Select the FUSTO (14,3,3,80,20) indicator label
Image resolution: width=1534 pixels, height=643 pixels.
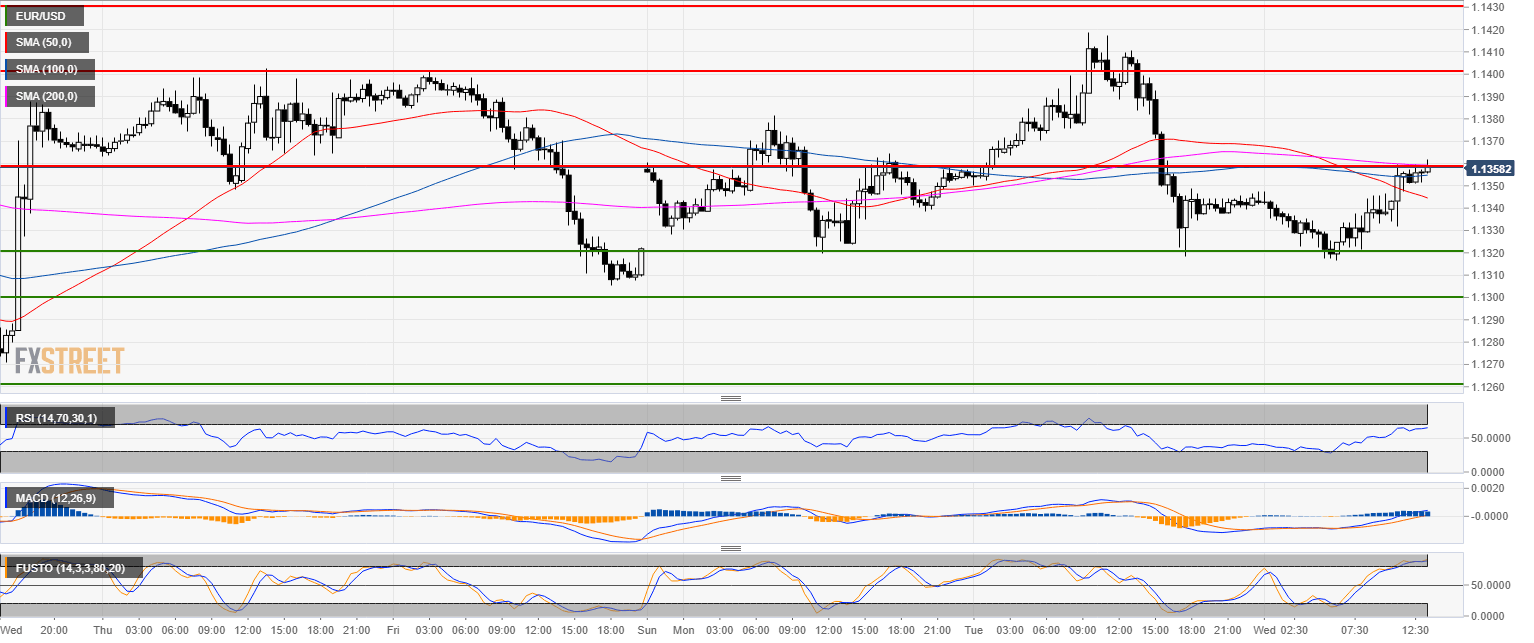pos(72,568)
